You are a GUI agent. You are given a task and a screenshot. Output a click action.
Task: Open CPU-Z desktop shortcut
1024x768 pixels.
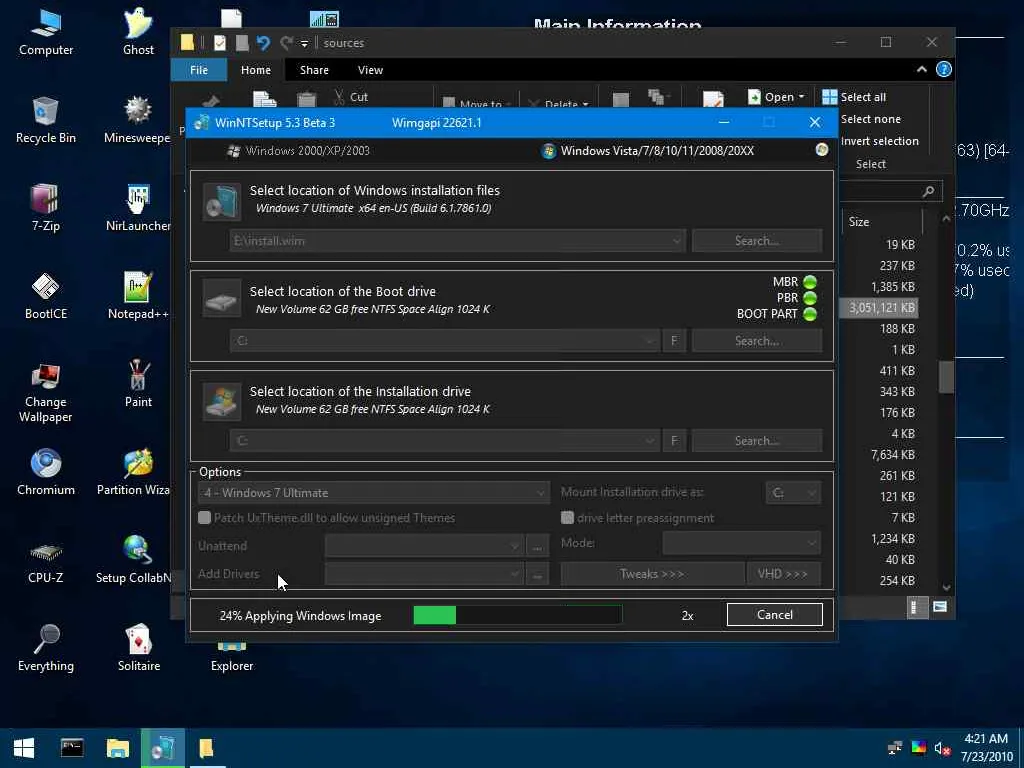pyautogui.click(x=46, y=560)
